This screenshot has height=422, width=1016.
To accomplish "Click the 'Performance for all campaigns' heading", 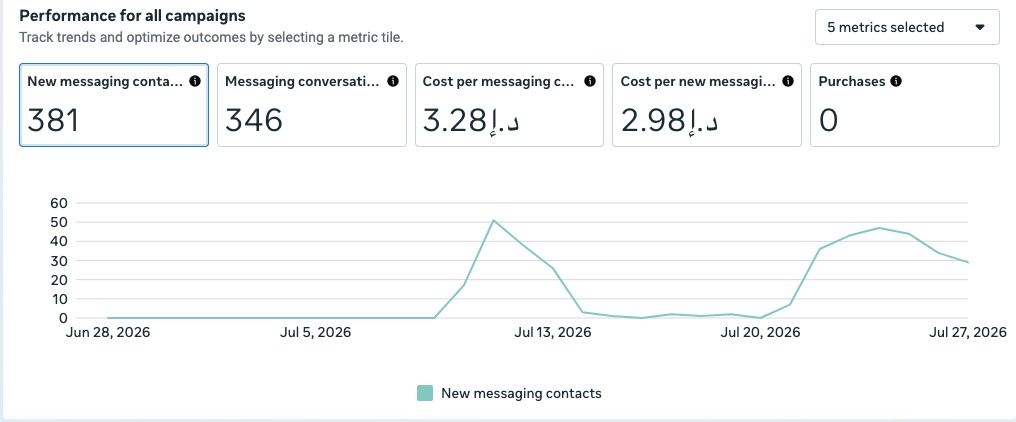I will [132, 15].
